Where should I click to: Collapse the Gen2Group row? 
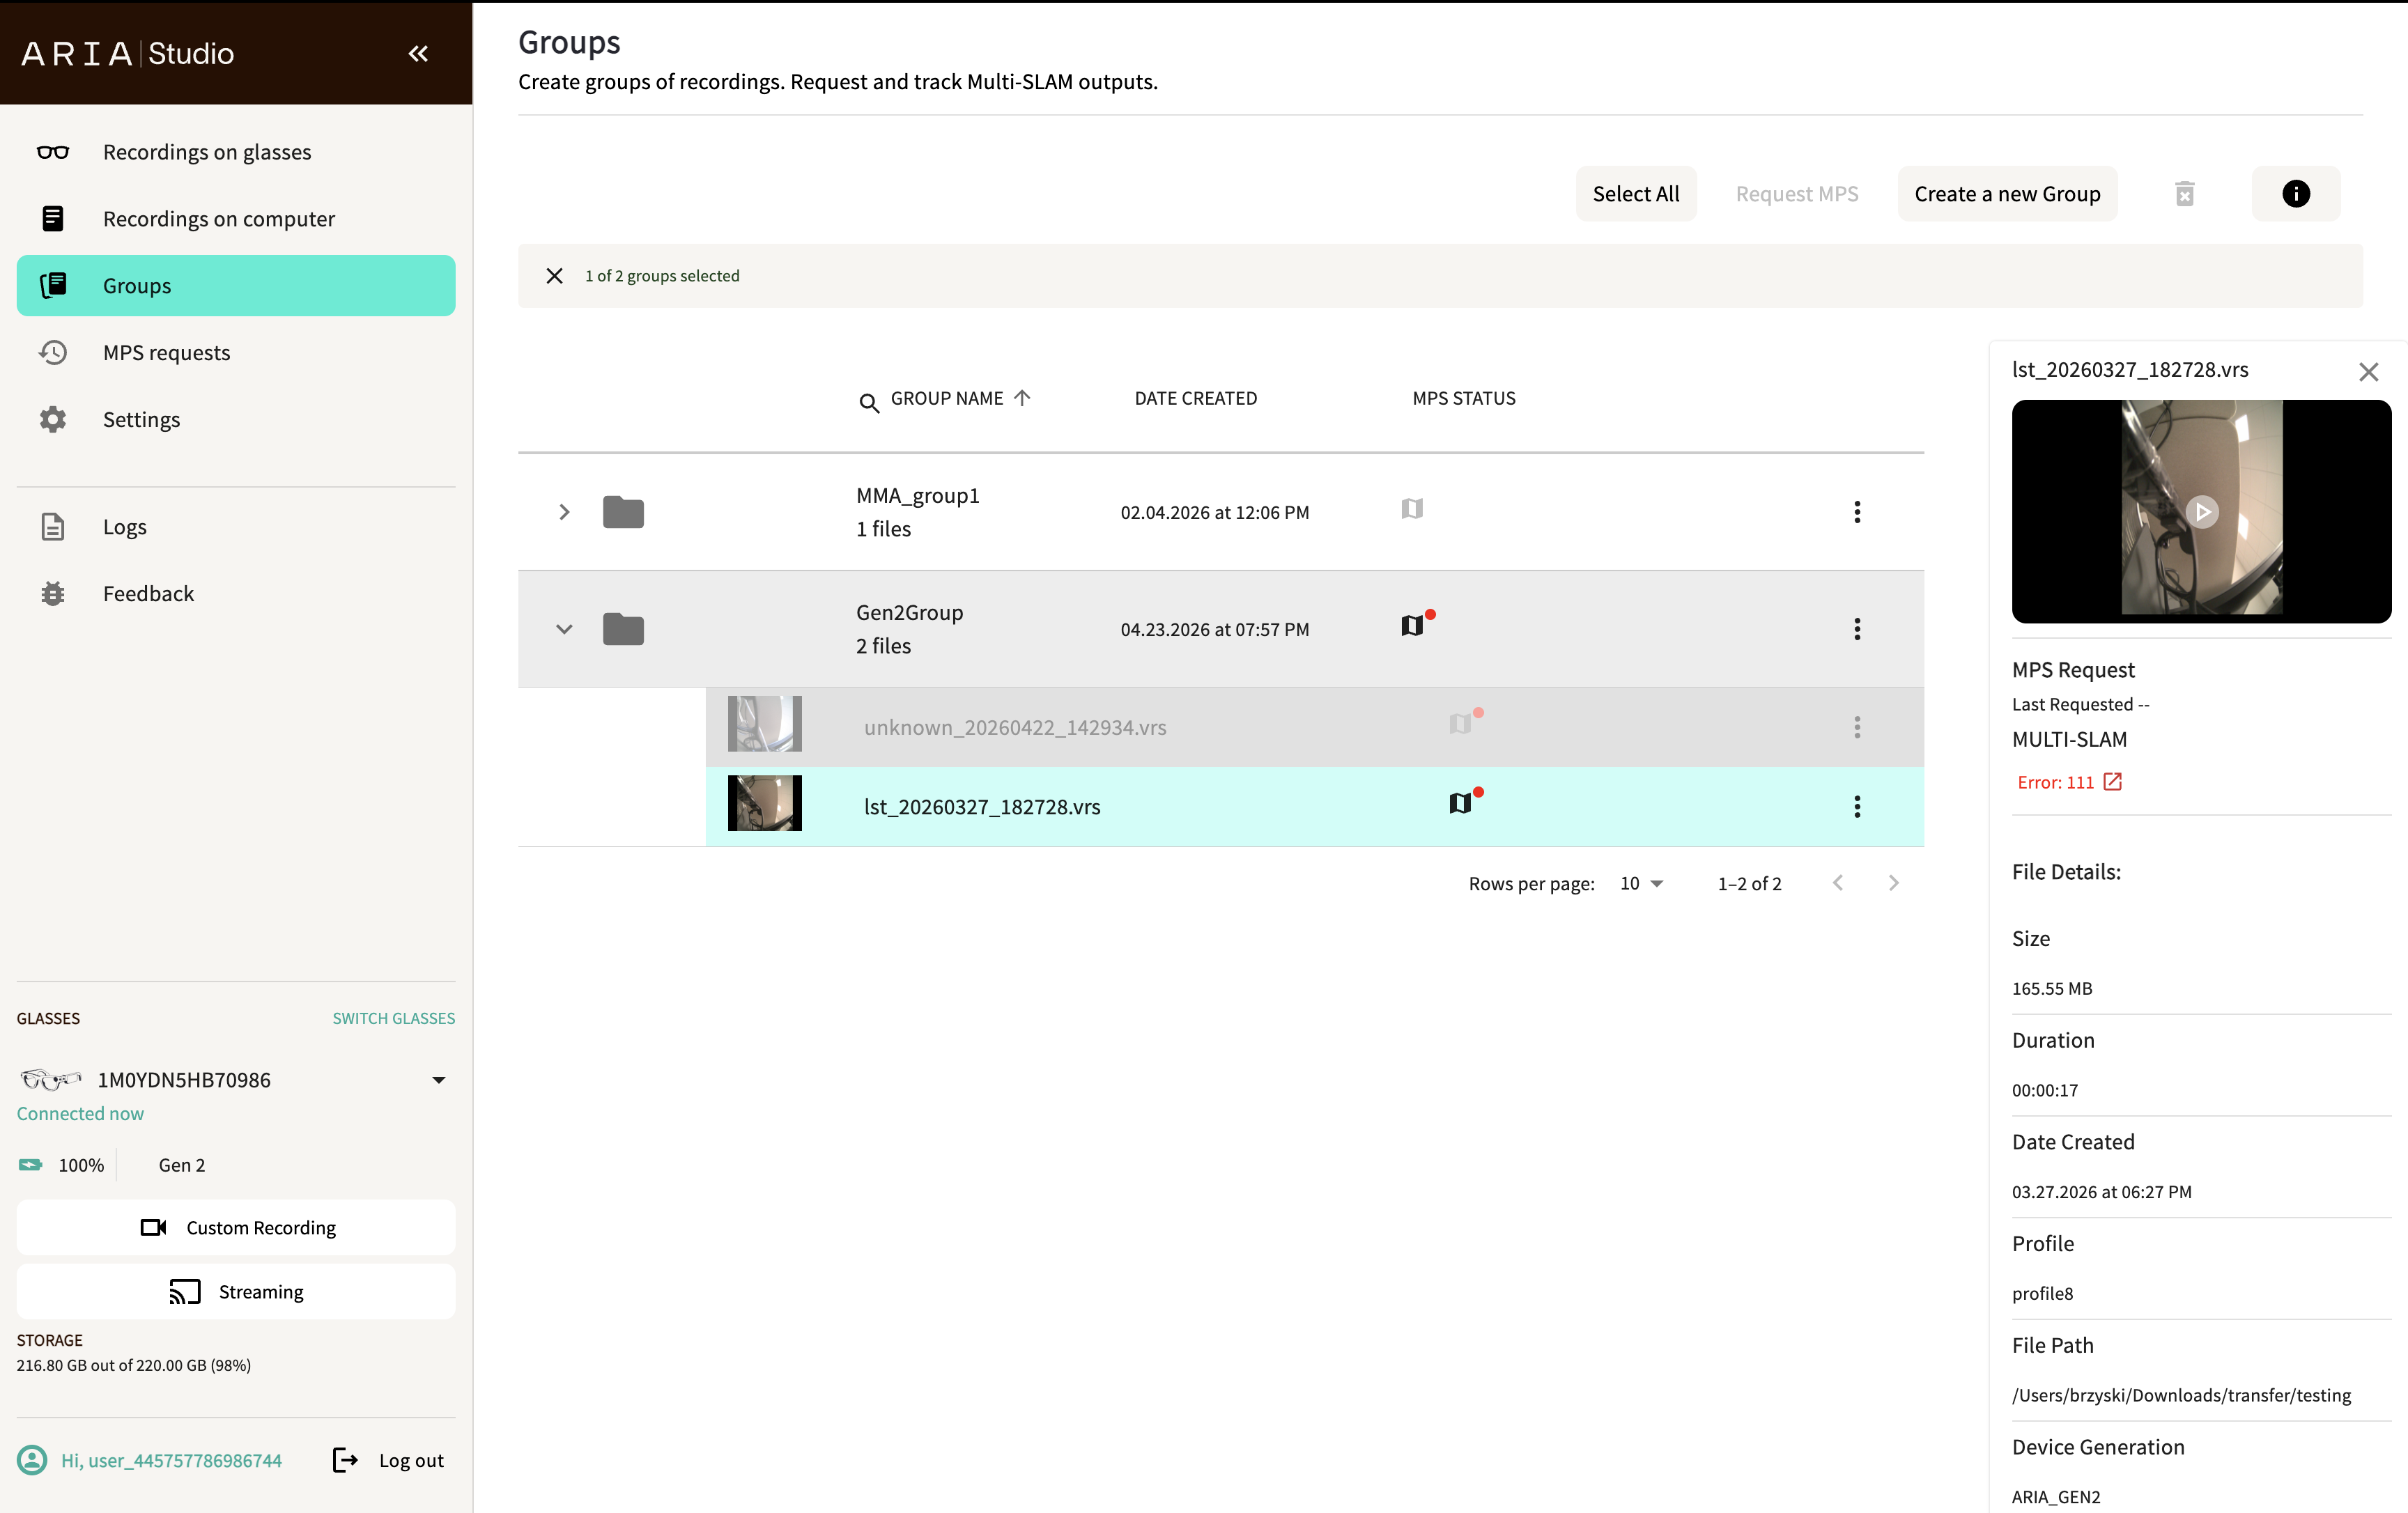coord(564,629)
